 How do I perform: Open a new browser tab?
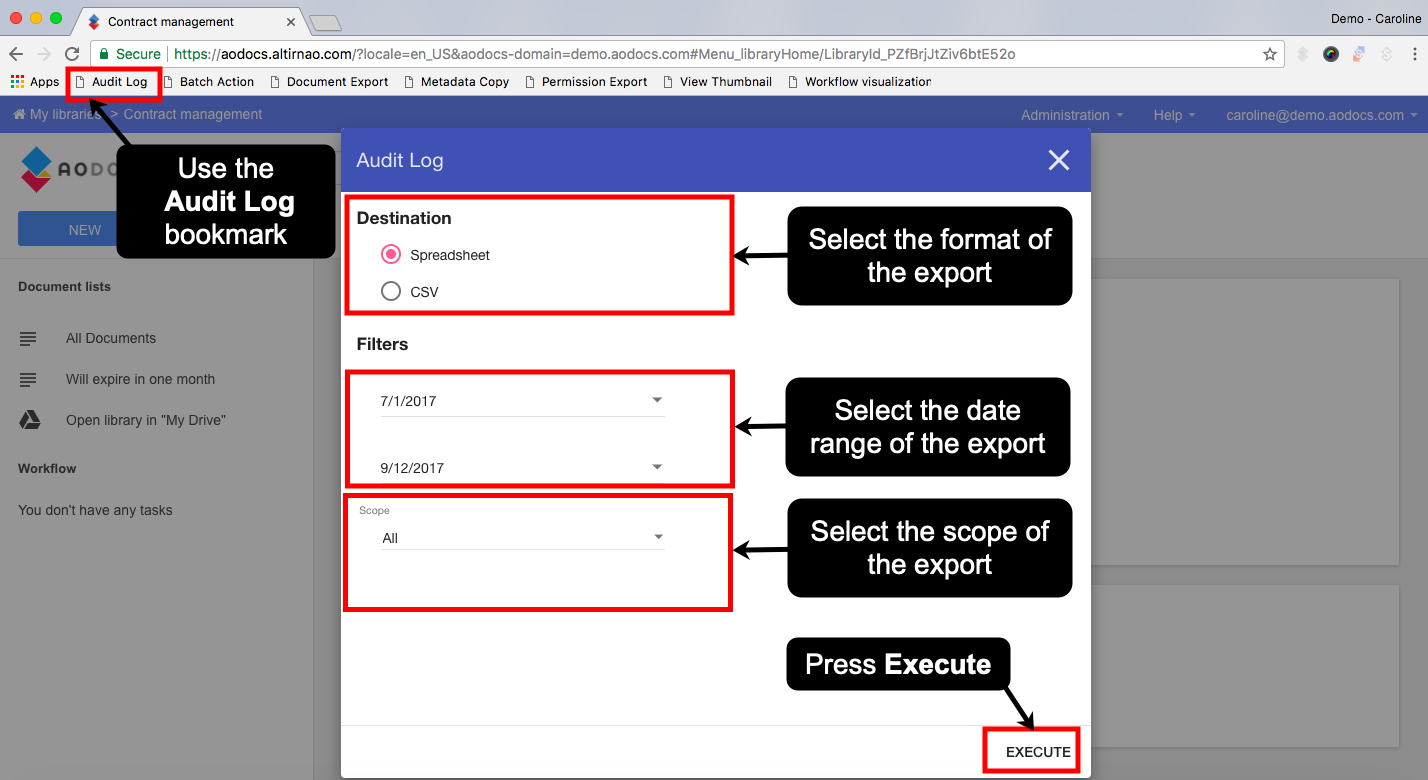326,22
